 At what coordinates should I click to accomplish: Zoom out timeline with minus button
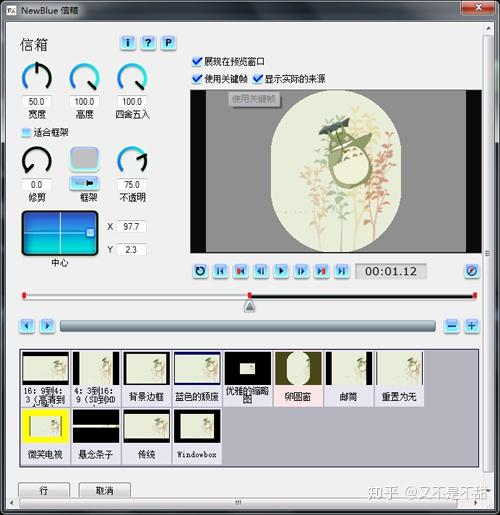(x=452, y=326)
